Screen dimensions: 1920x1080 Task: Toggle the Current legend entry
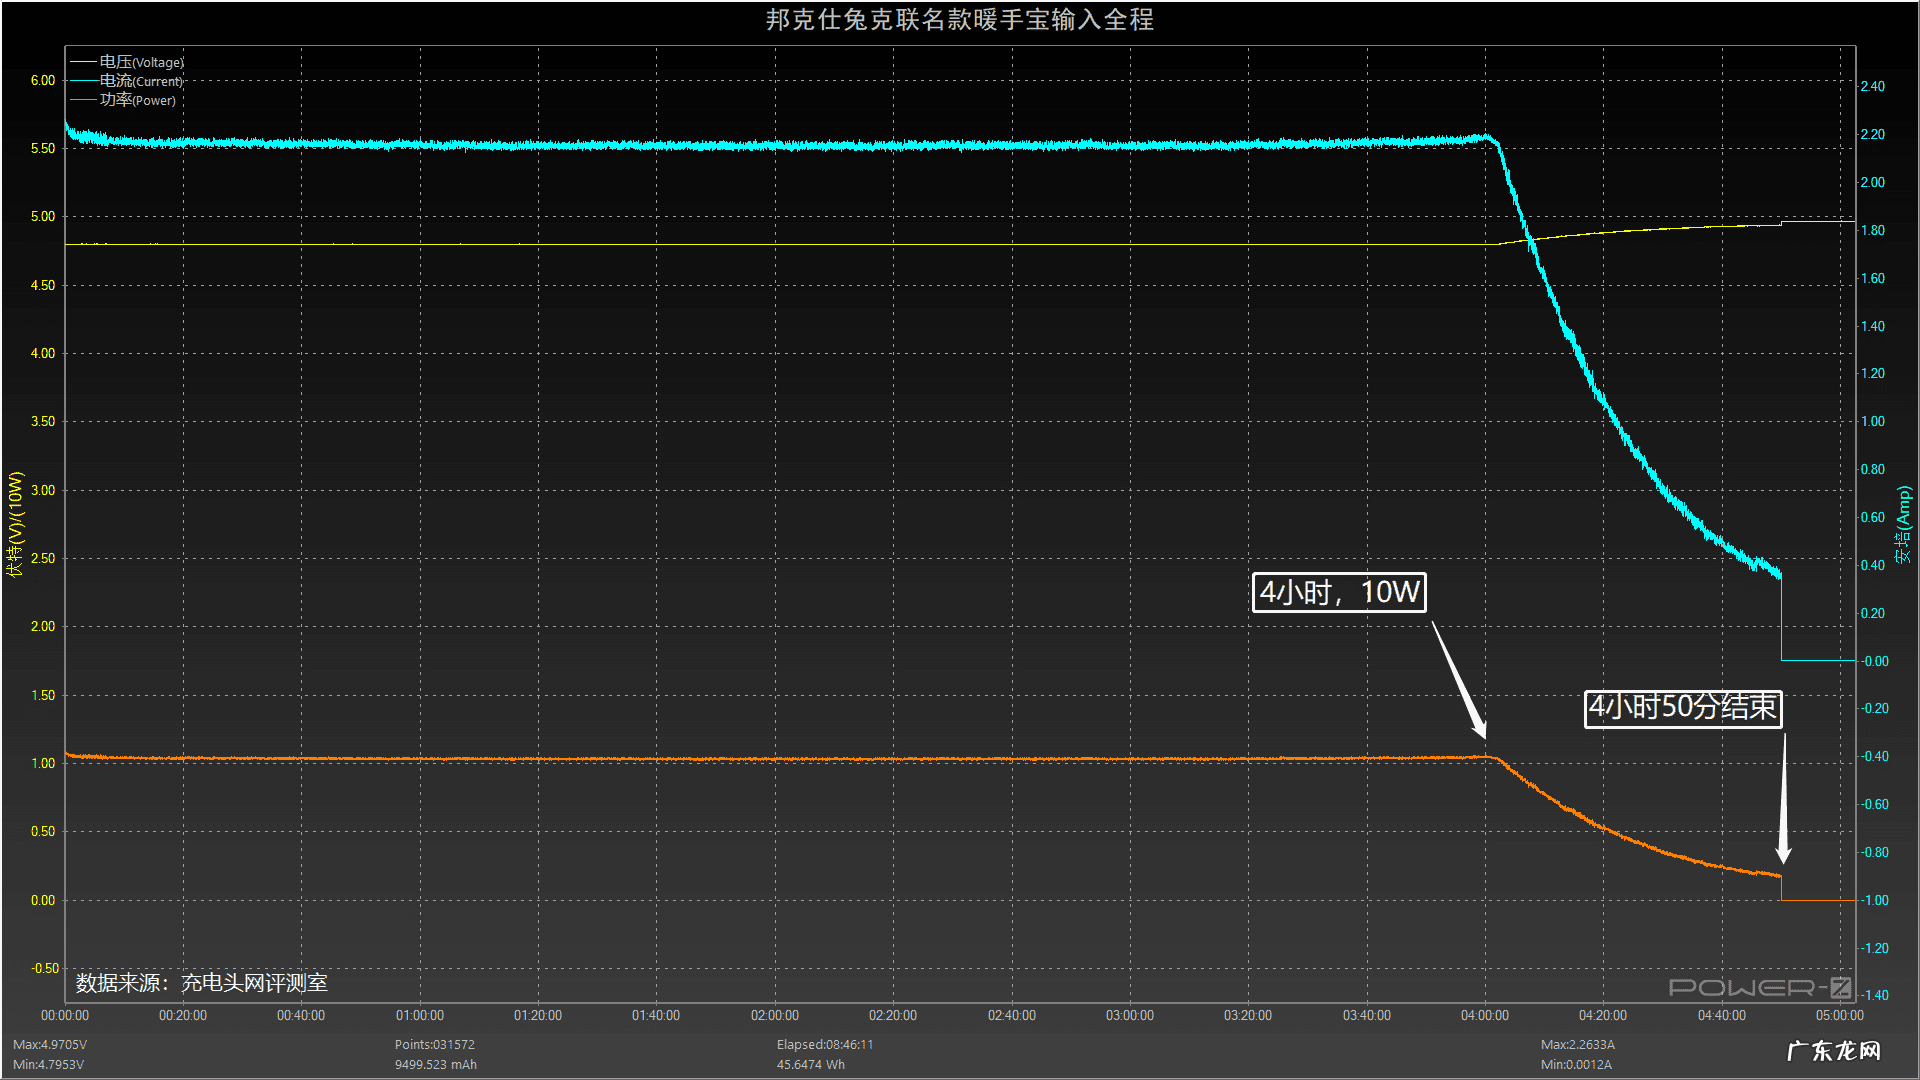pyautogui.click(x=141, y=81)
